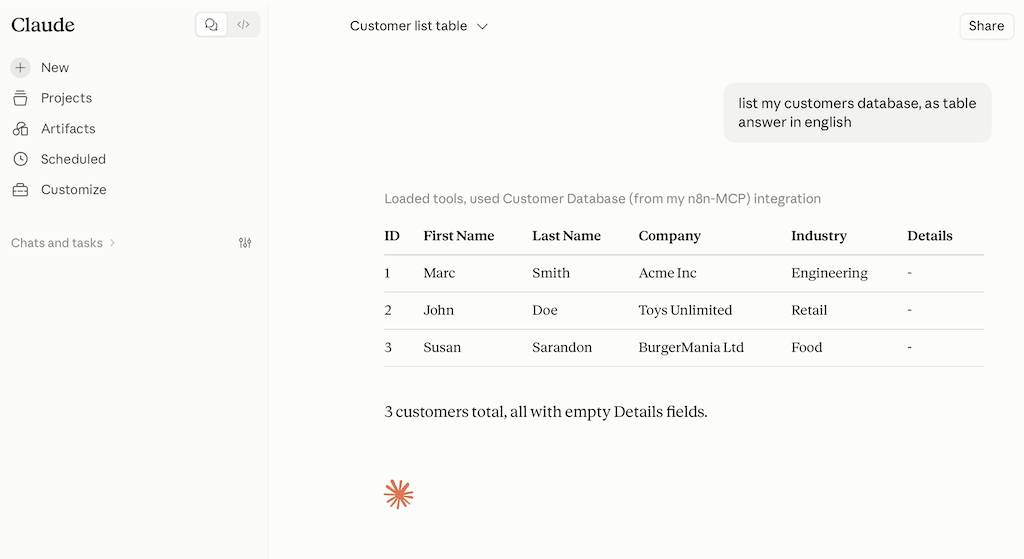Click the user message bubble
The width and height of the screenshot is (1024, 559).
tap(857, 112)
